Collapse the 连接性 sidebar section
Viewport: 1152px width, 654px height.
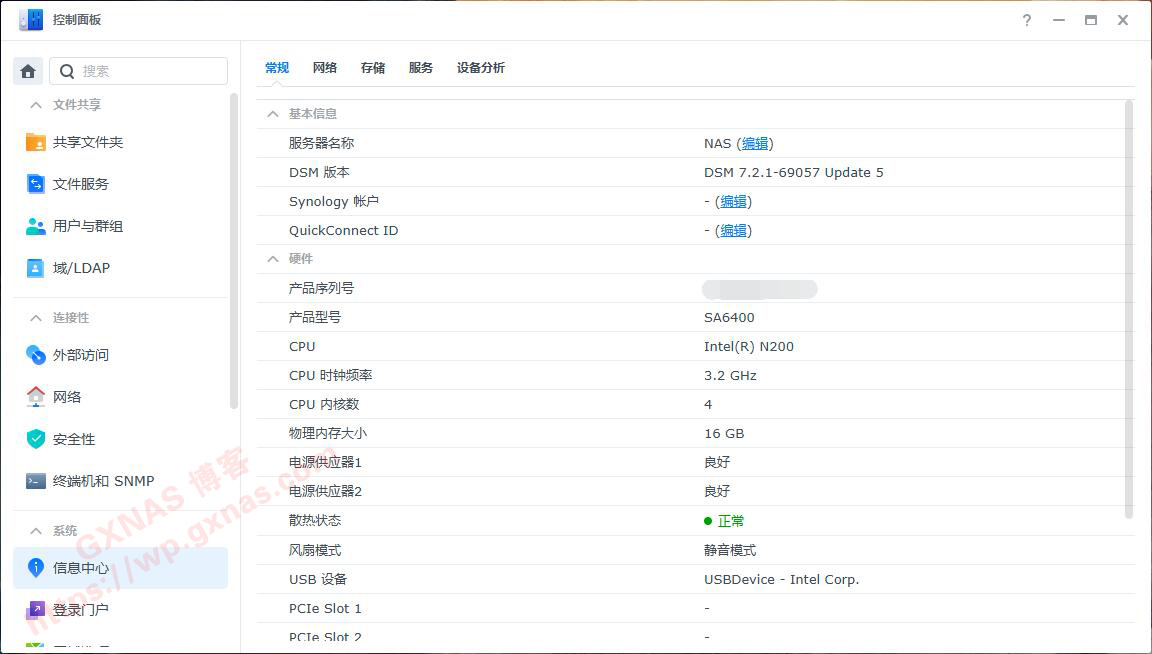pyautogui.click(x=36, y=318)
